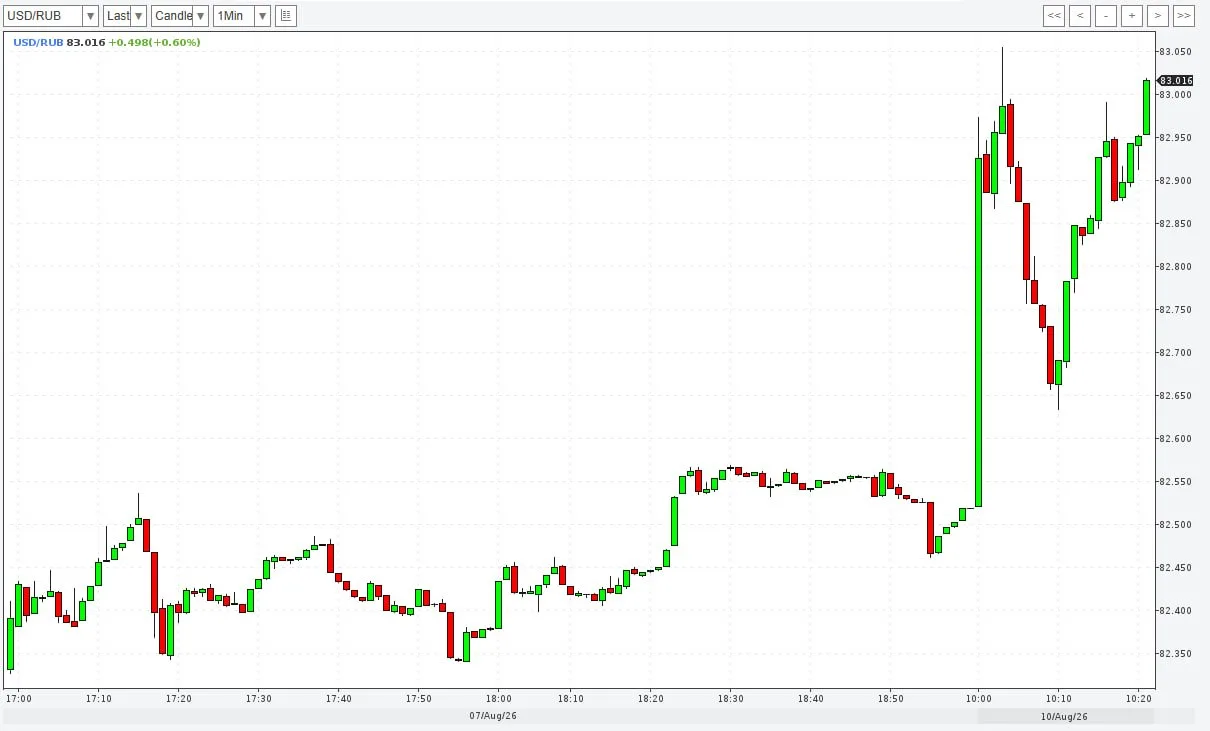Step chart back with < button
1210x731 pixels.
[1080, 16]
